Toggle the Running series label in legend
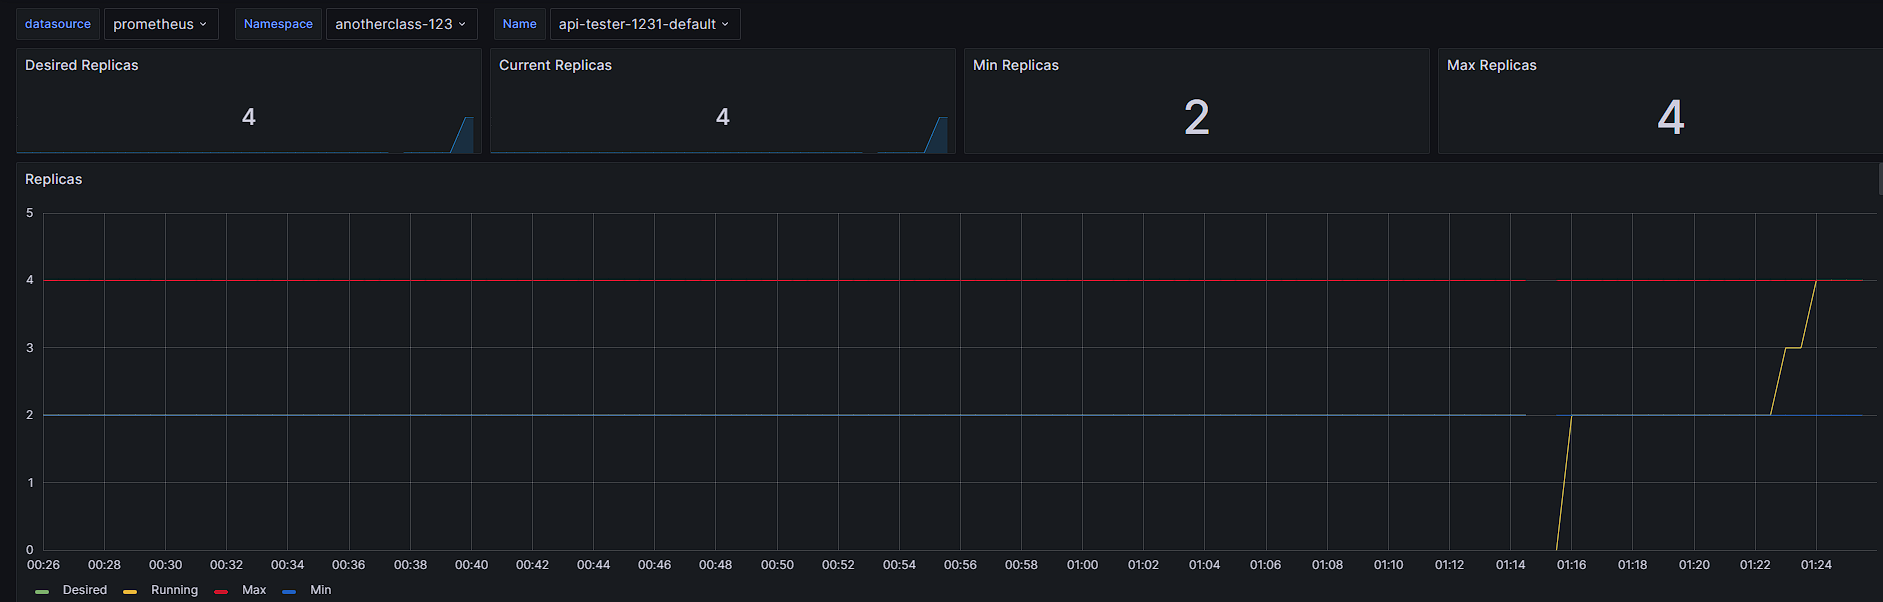Image resolution: width=1883 pixels, height=602 pixels. click(174, 590)
